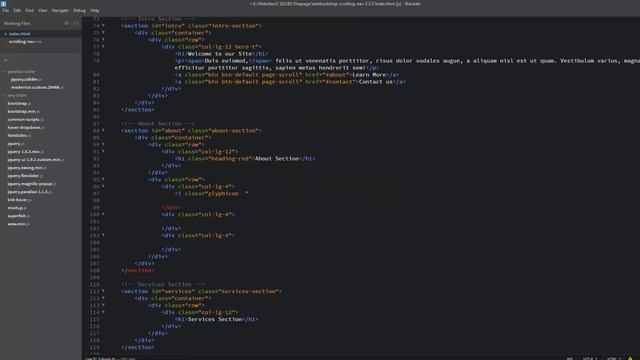Open the Find menu
Image resolution: width=640 pixels, height=360 pixels.
tap(29, 11)
